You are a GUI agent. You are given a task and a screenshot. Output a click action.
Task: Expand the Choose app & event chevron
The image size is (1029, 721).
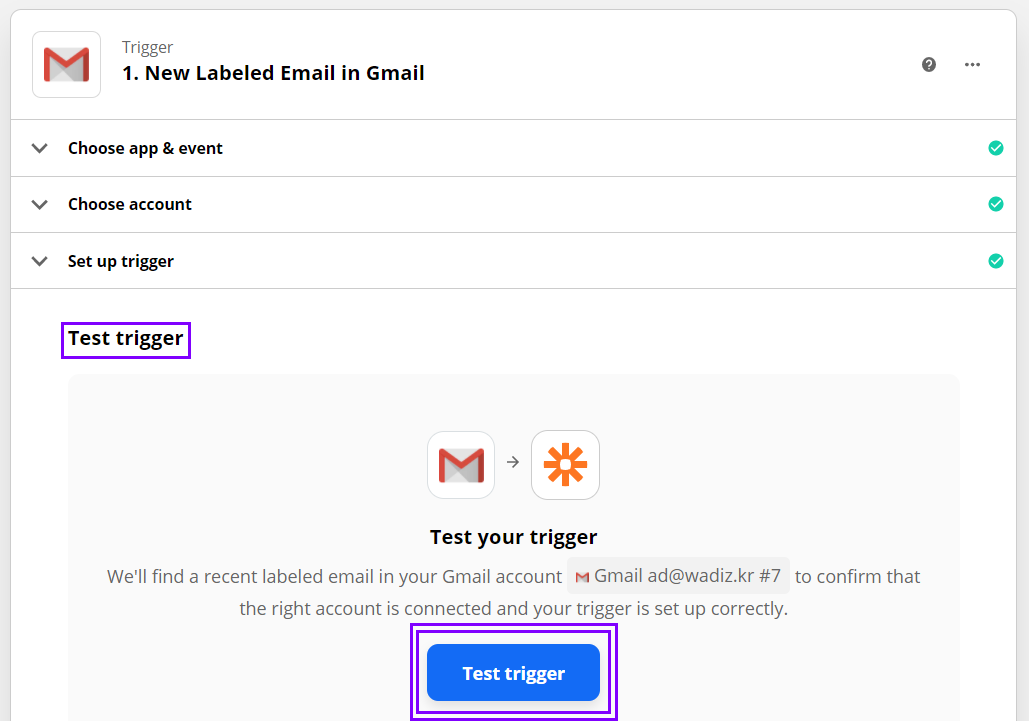click(x=39, y=148)
